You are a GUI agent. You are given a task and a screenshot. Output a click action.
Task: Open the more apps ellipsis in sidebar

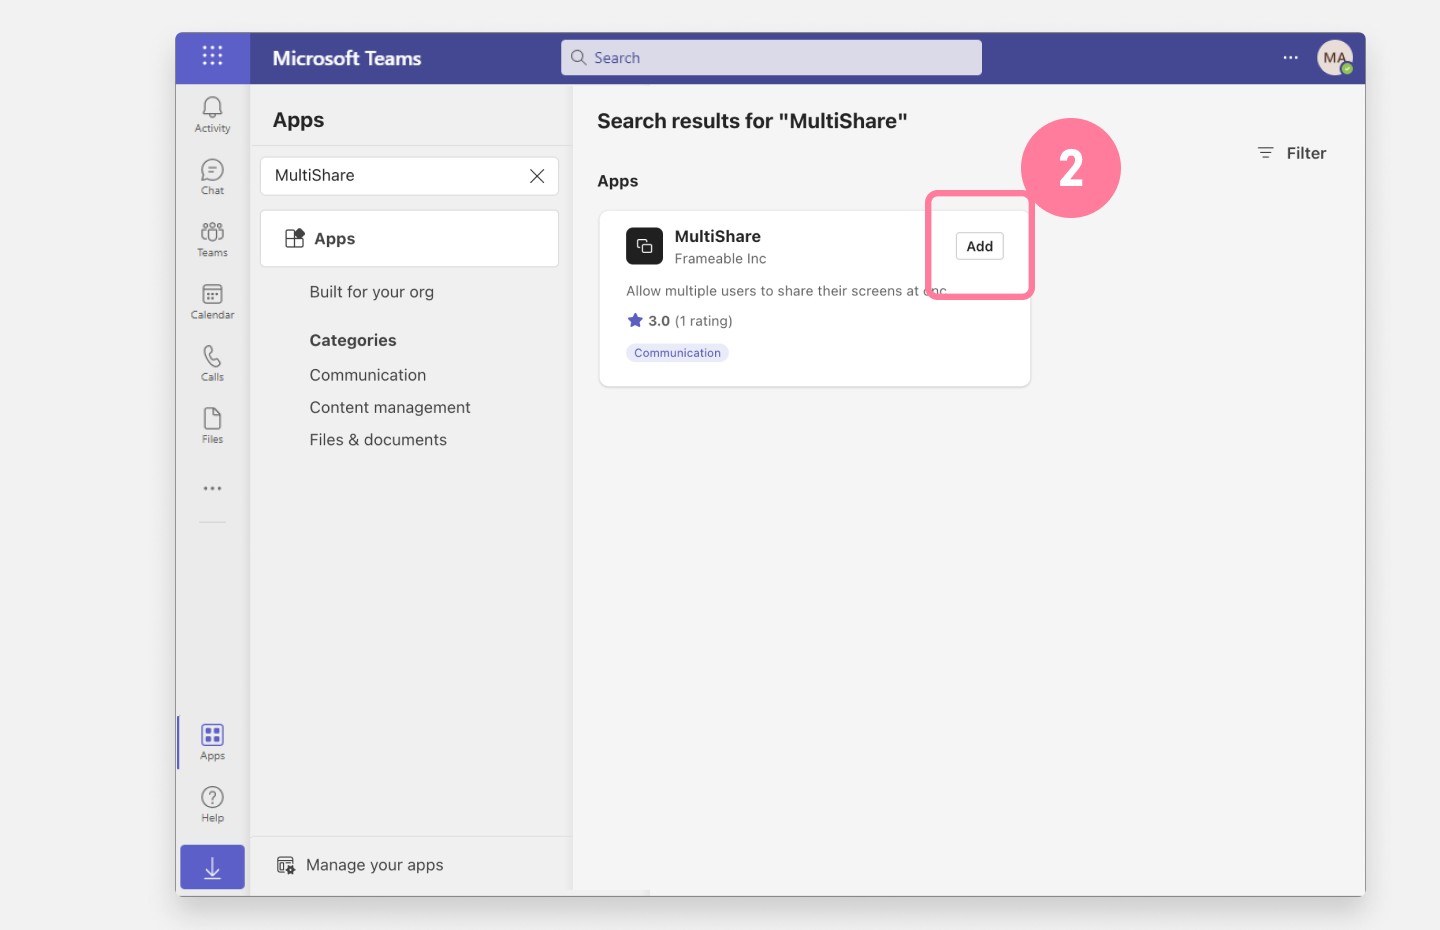(x=212, y=487)
